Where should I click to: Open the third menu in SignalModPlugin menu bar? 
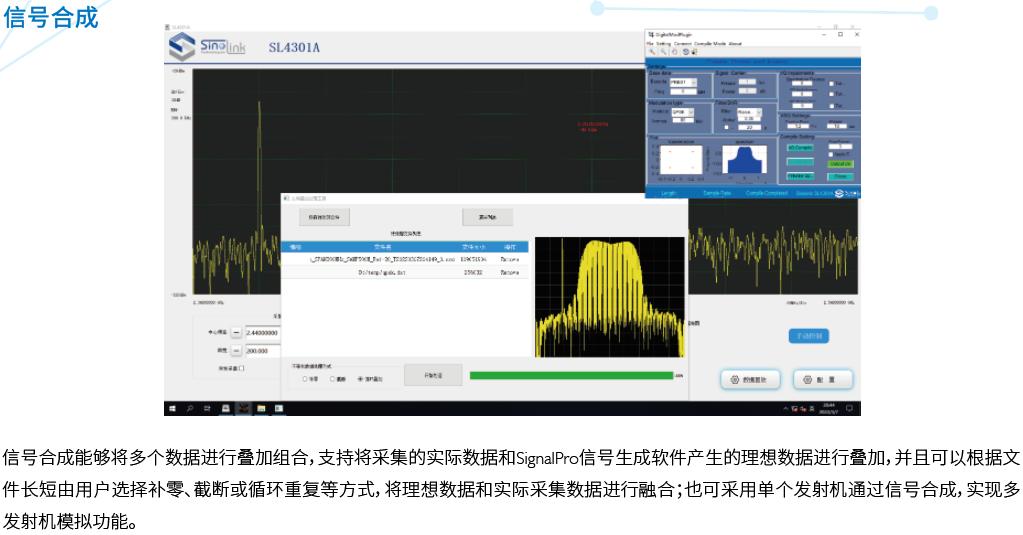(x=683, y=44)
